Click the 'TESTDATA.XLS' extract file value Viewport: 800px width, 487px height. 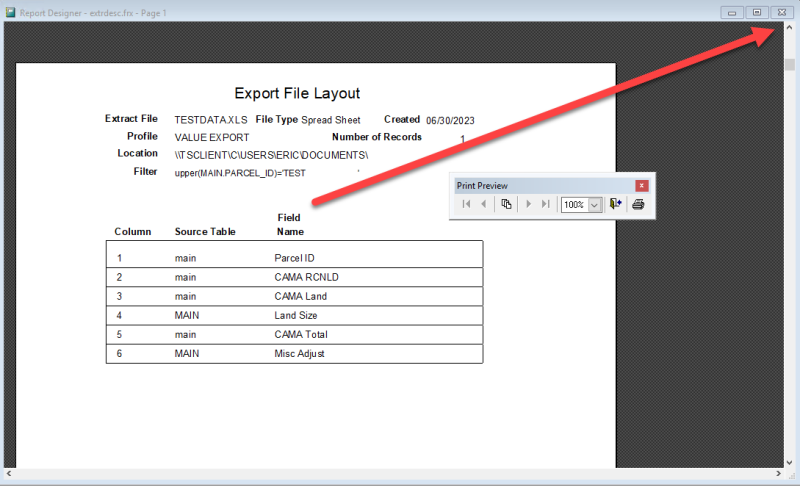pyautogui.click(x=211, y=120)
